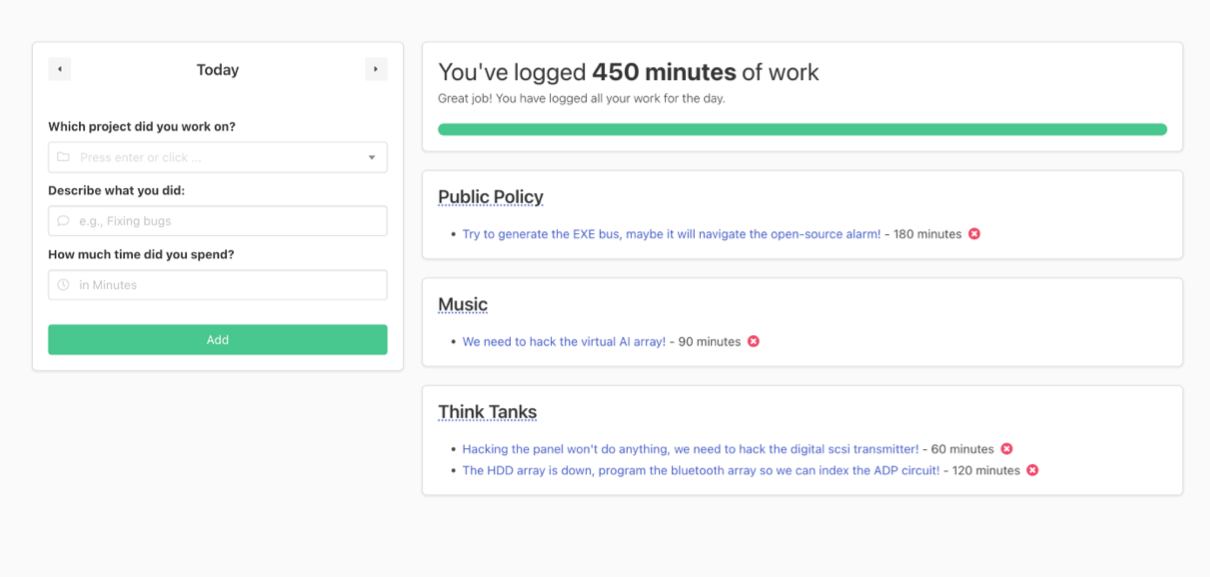The height and width of the screenshot is (577, 1210).
Task: Remove the 120 minutes HDD array entry
Action: tap(1032, 470)
